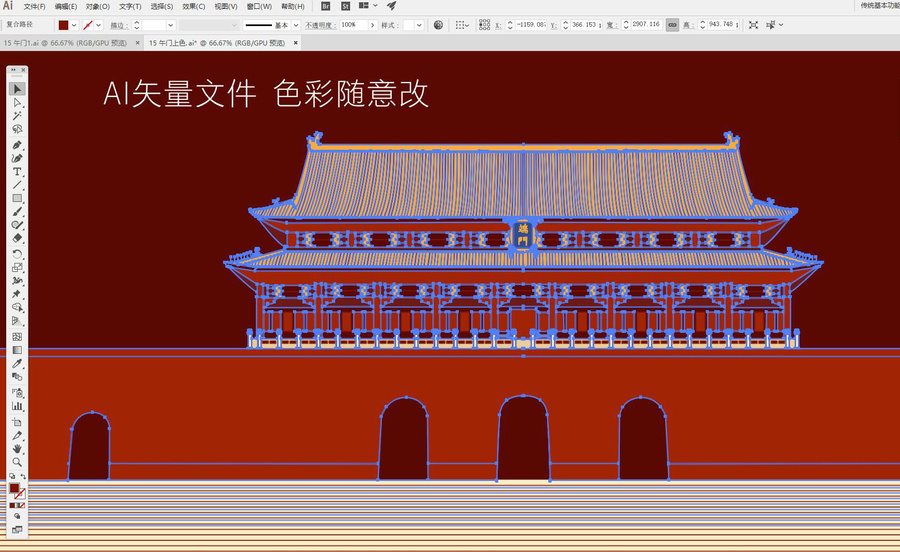Pick the Curvature tool
Screen dimensions: 900x552
17,158
